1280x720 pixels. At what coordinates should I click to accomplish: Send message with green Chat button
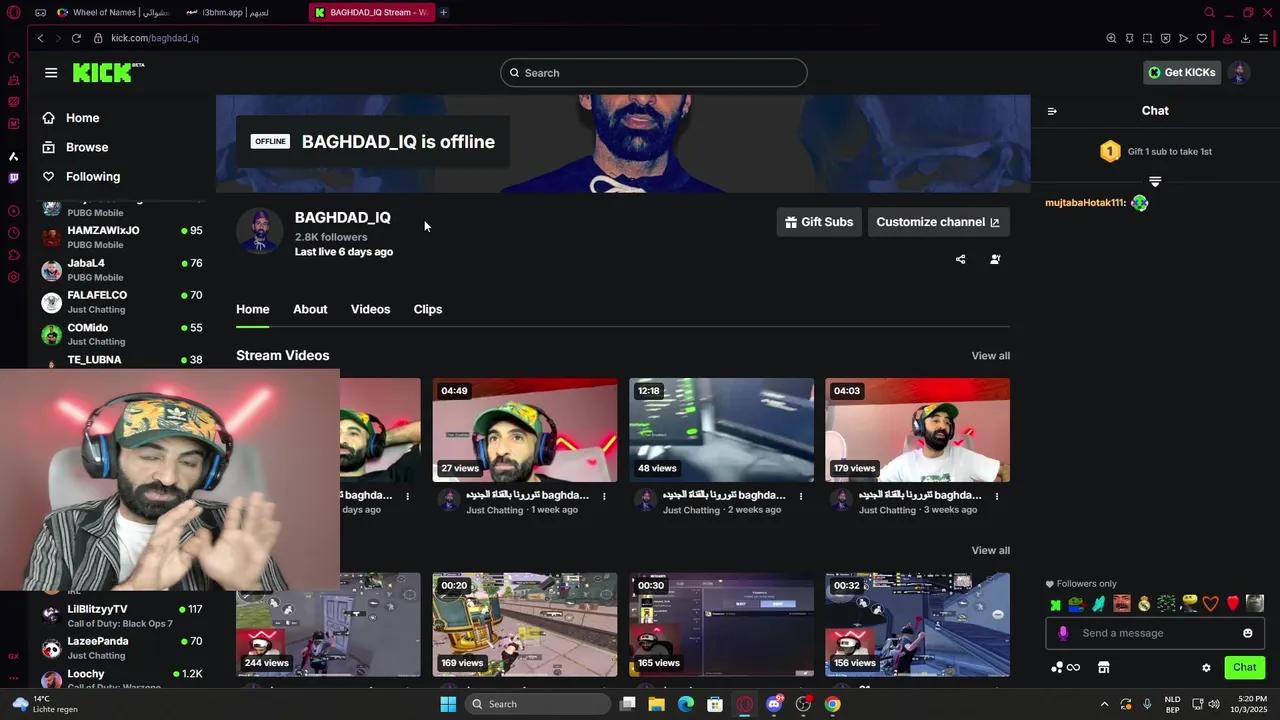tap(1245, 667)
